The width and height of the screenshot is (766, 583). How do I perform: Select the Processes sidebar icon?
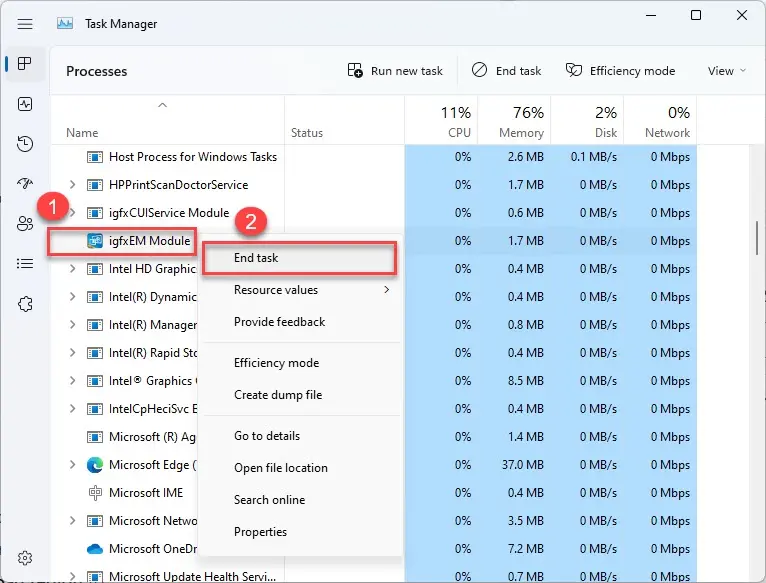[x=26, y=64]
